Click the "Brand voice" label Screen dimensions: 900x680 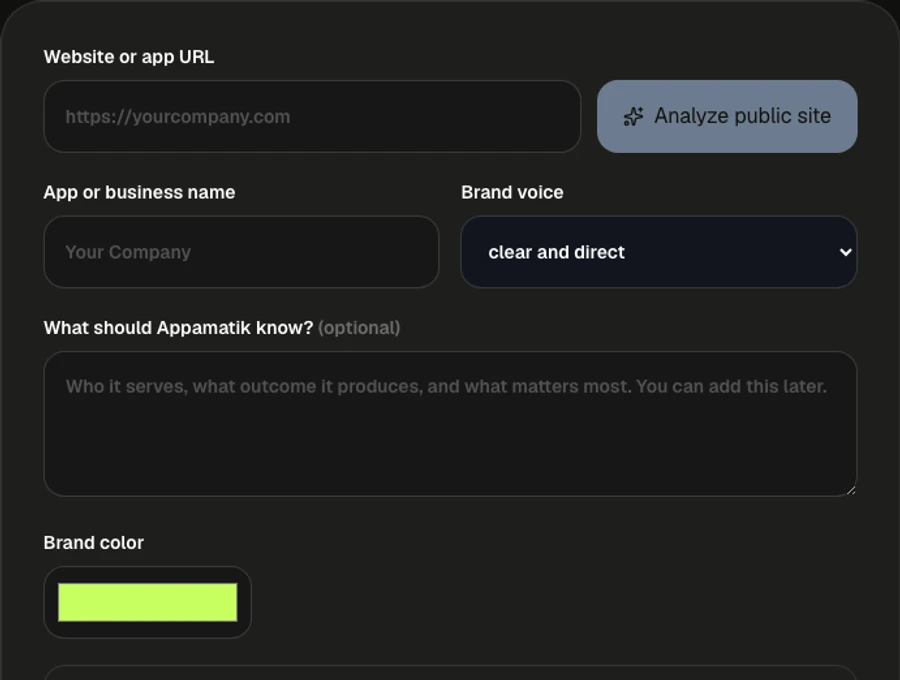(512, 192)
